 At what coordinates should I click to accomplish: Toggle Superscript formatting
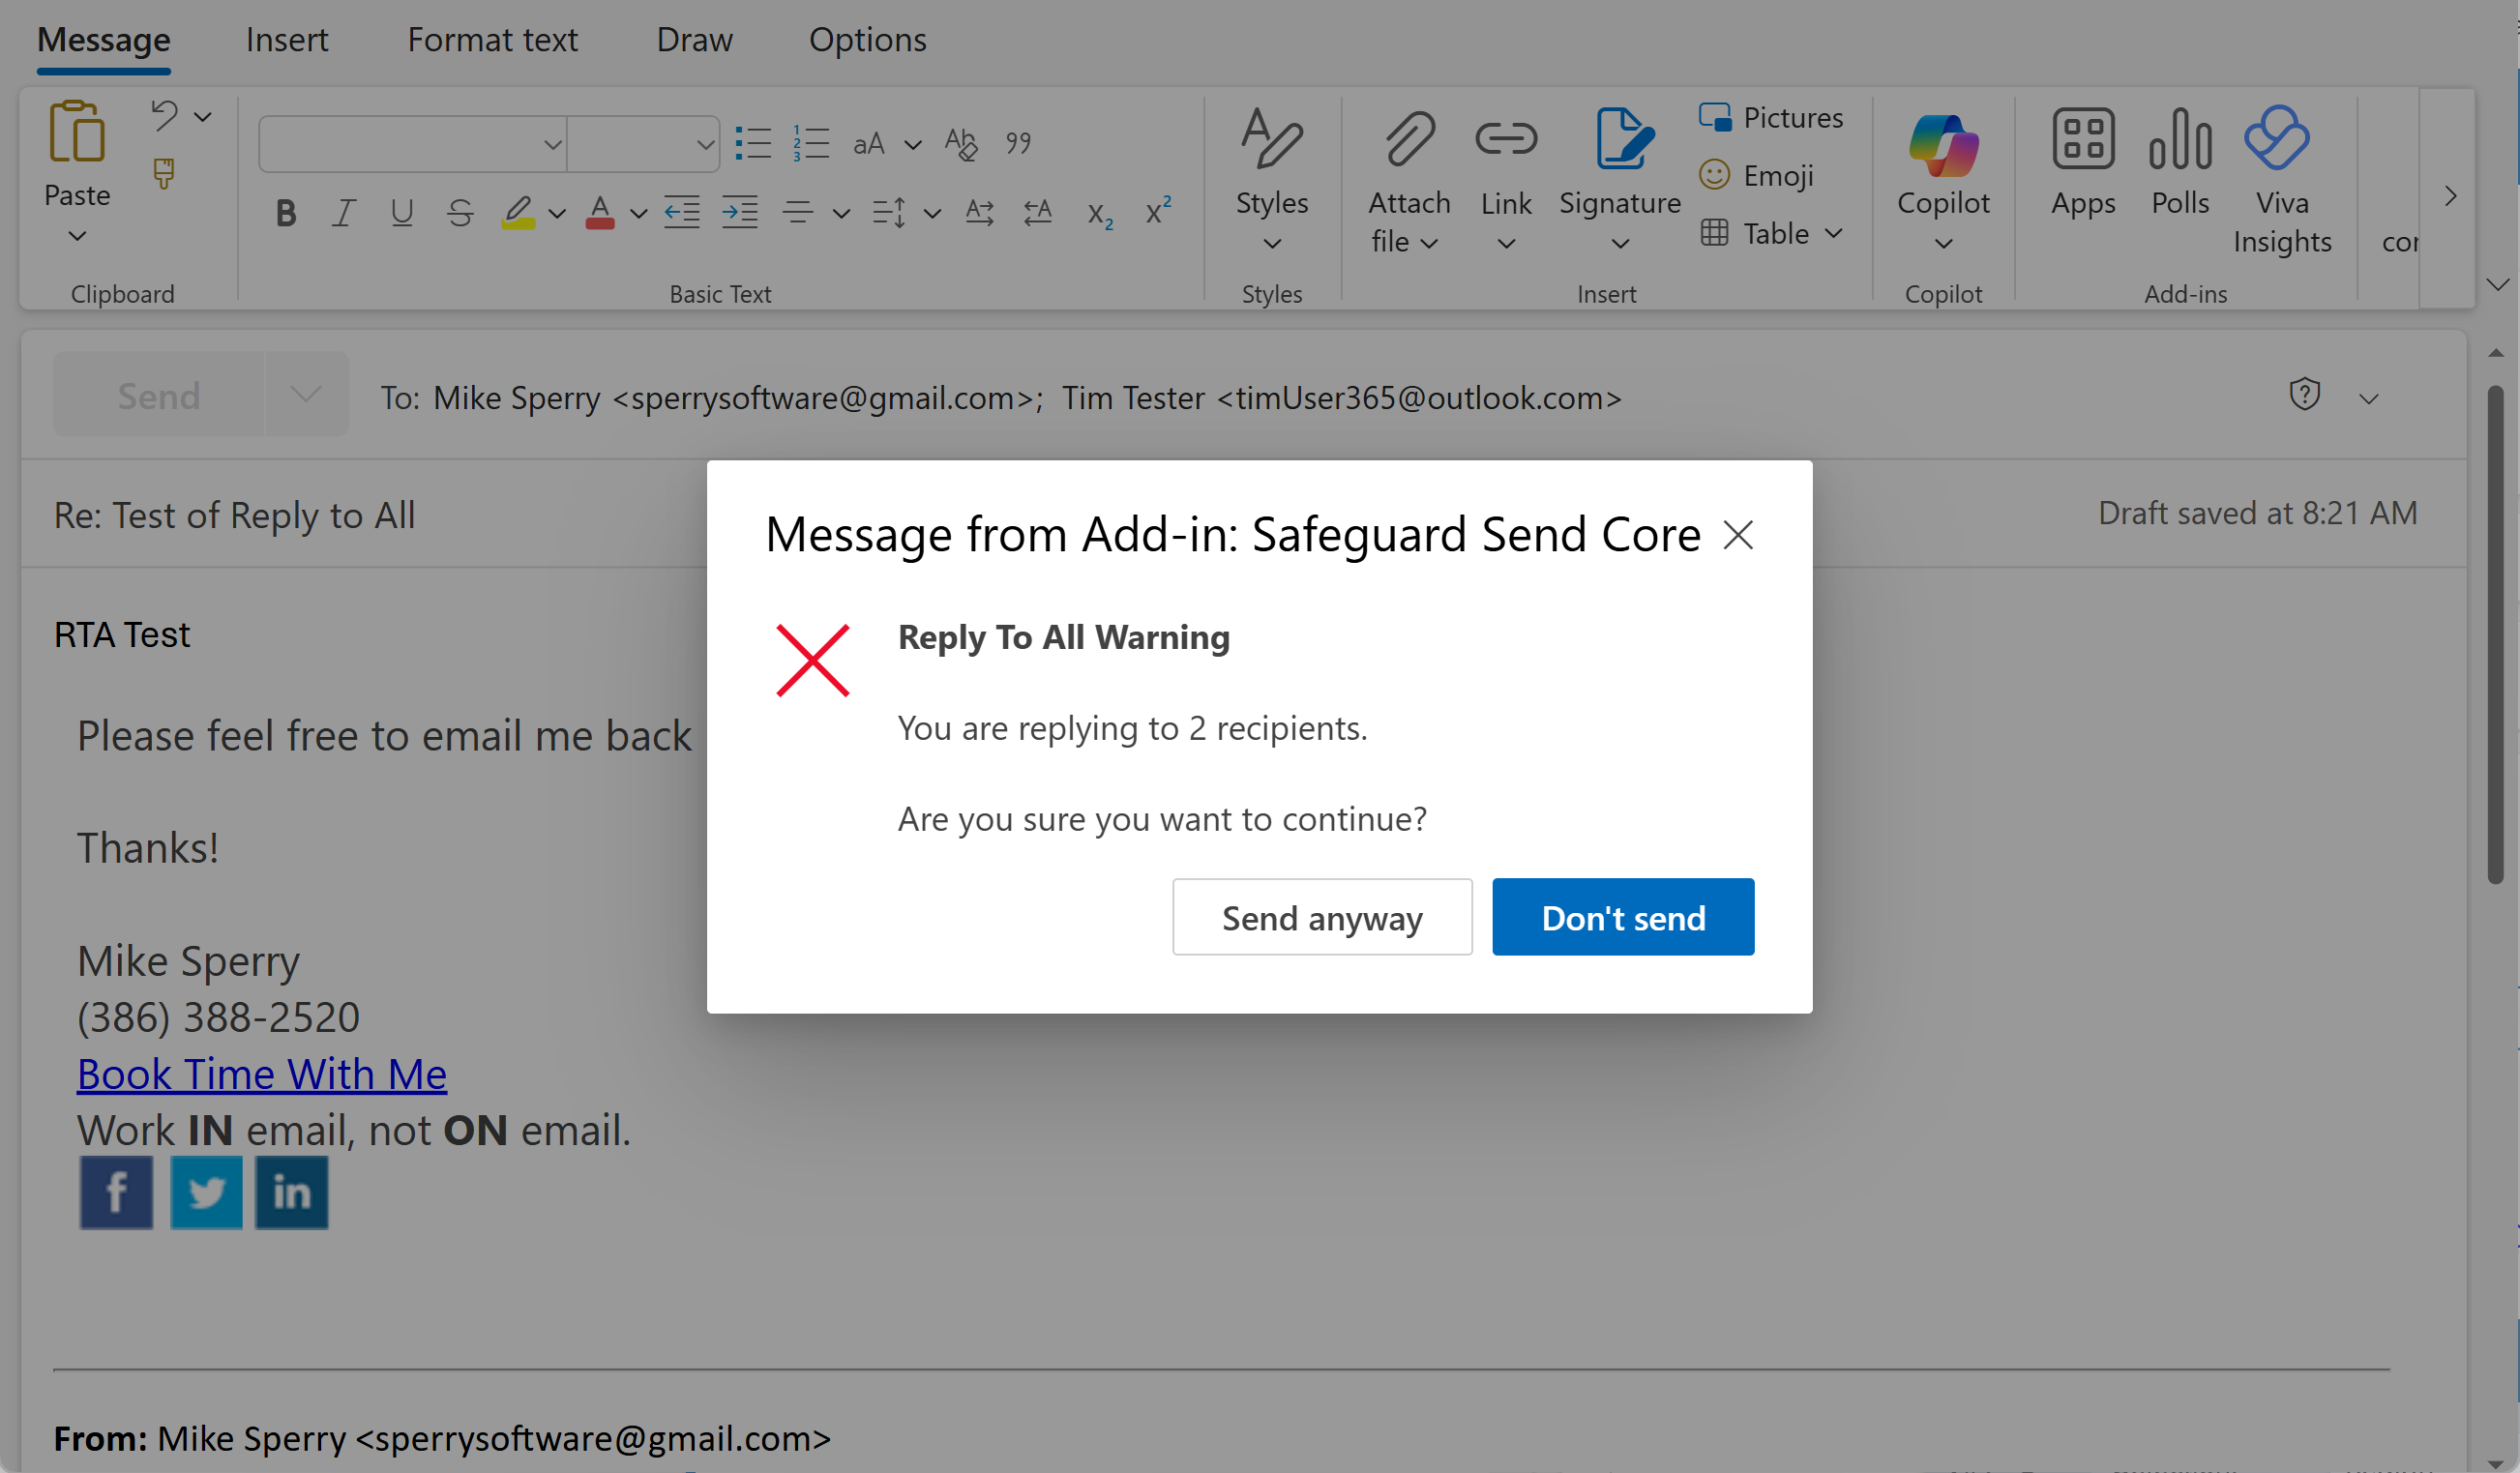(x=1158, y=211)
